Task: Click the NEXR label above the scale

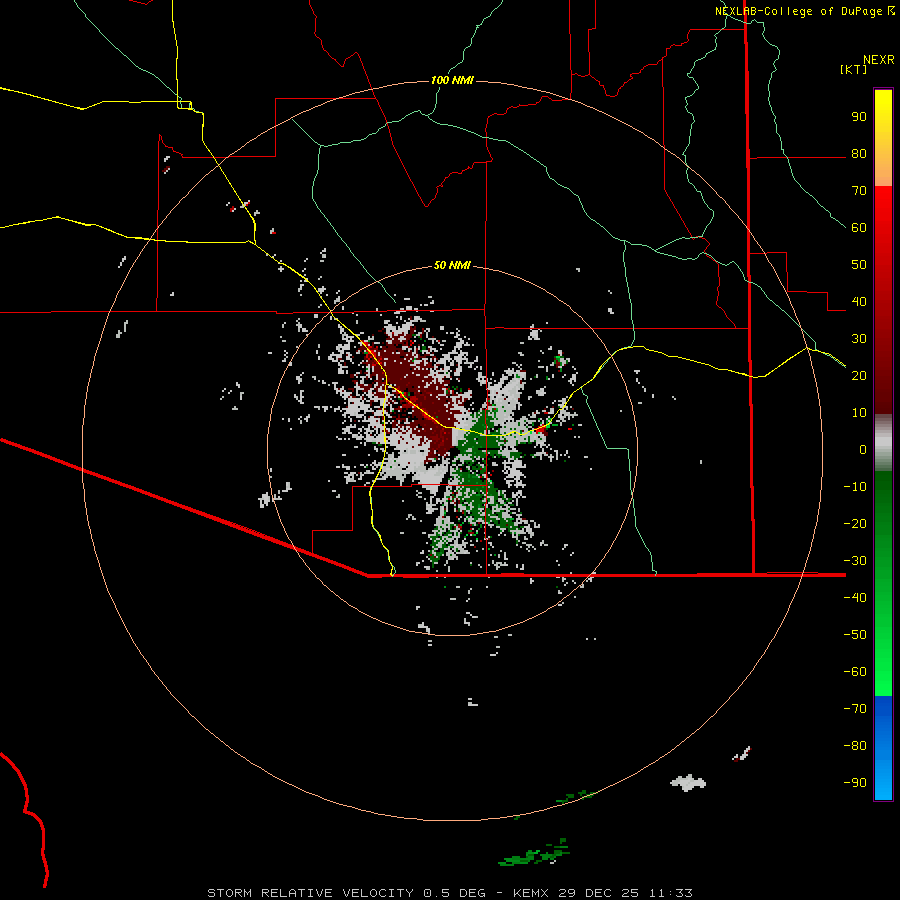Action: (879, 60)
